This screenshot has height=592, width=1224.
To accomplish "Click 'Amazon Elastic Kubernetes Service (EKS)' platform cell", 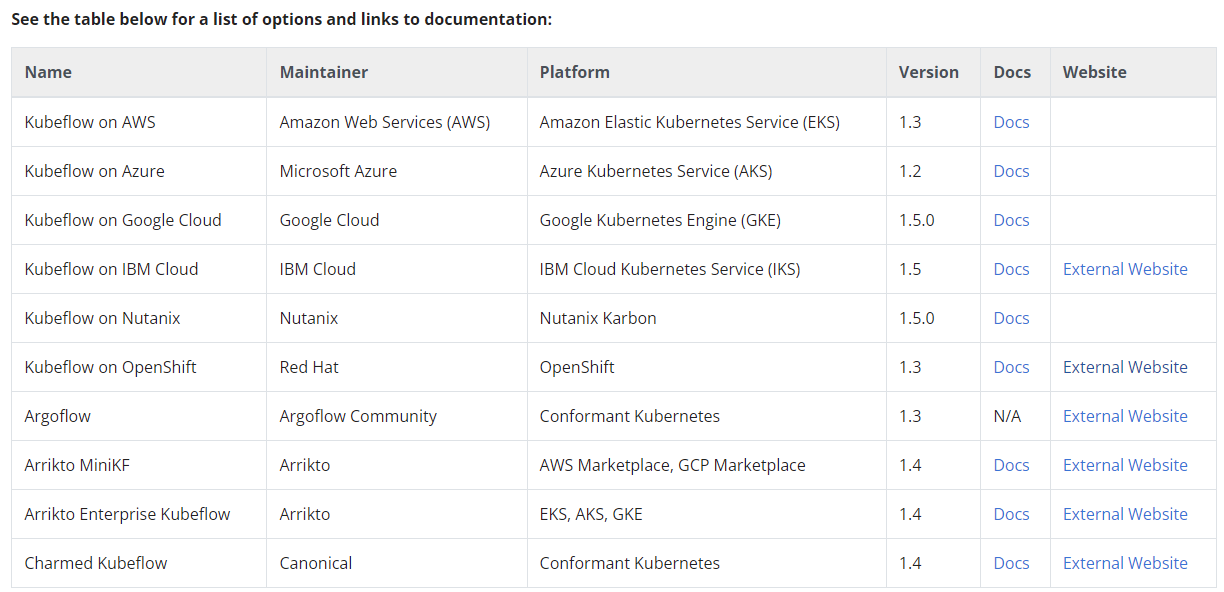I will (706, 122).
